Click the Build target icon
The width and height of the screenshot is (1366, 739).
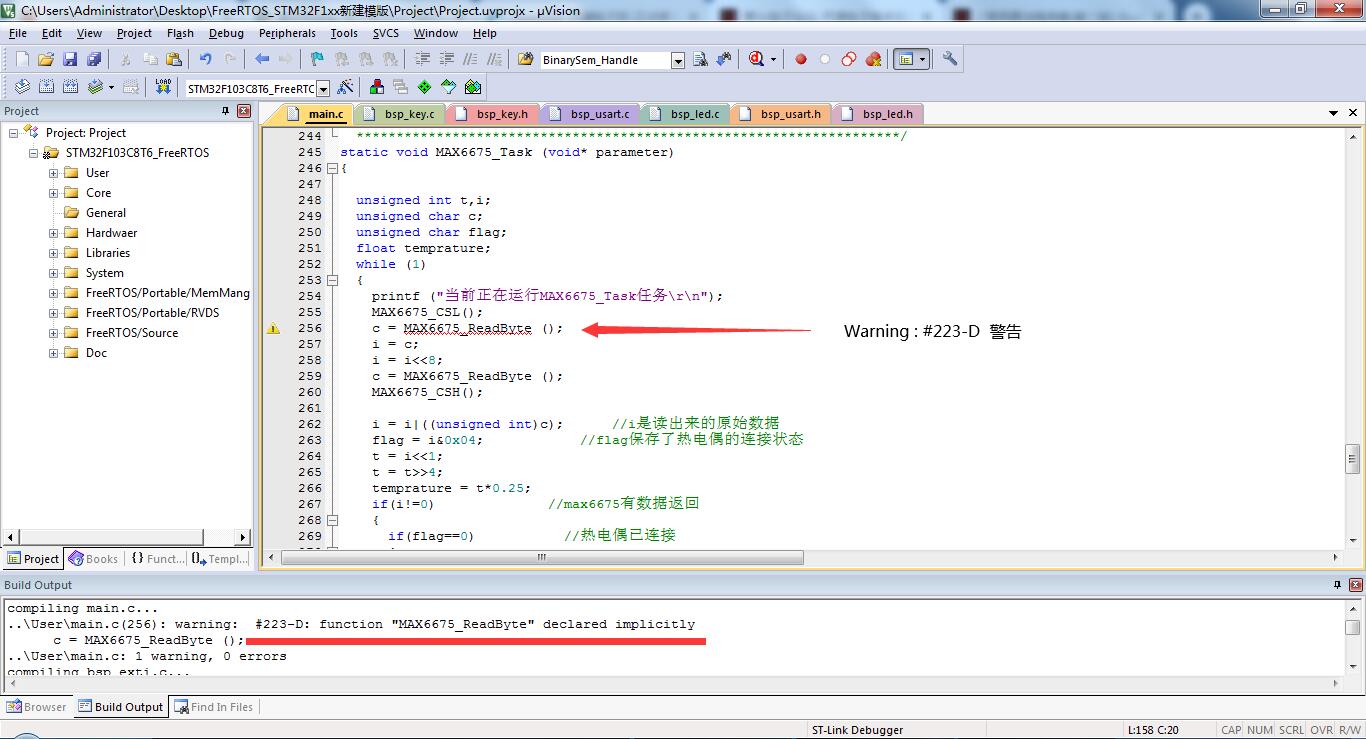tap(46, 88)
